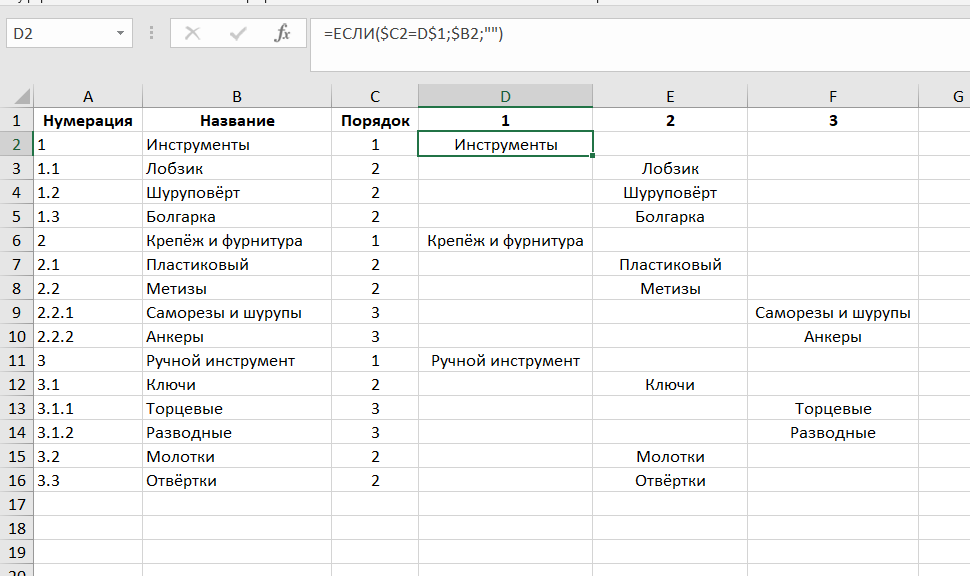
Task: Select the 'Название' header cell
Action: [x=237, y=121]
